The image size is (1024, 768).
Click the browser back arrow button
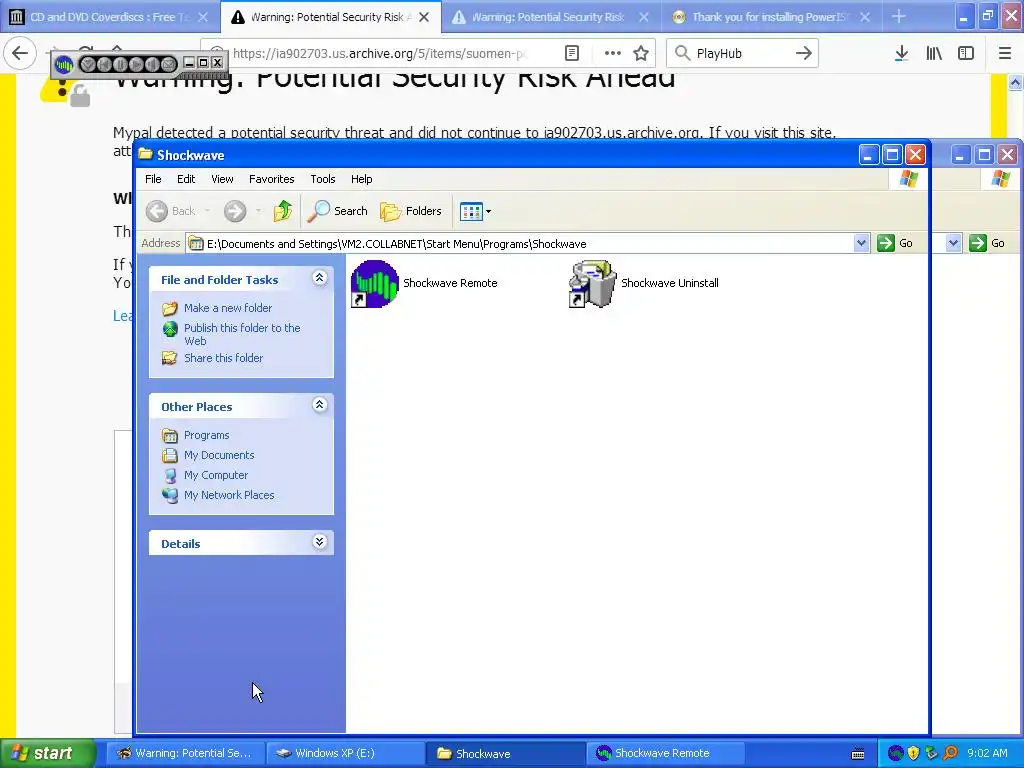tap(20, 53)
